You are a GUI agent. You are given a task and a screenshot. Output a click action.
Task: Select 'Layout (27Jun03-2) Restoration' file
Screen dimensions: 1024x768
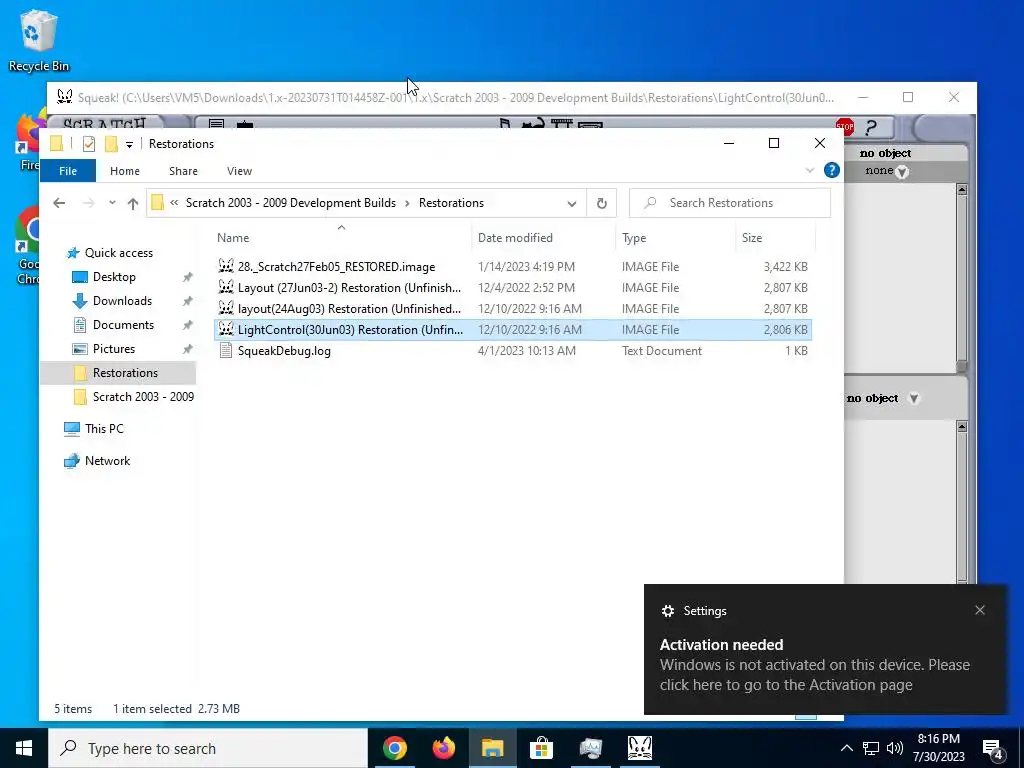(349, 287)
